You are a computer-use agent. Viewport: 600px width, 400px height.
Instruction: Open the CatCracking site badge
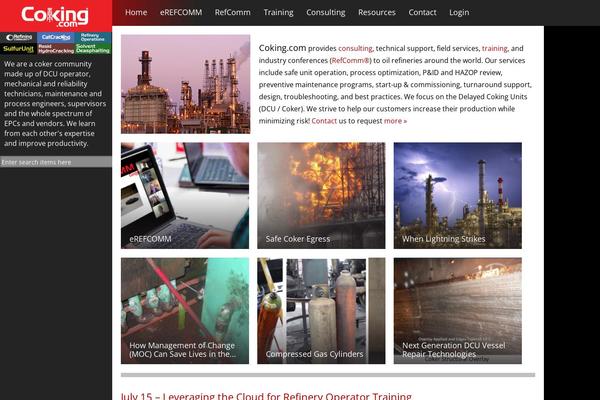(x=56, y=38)
